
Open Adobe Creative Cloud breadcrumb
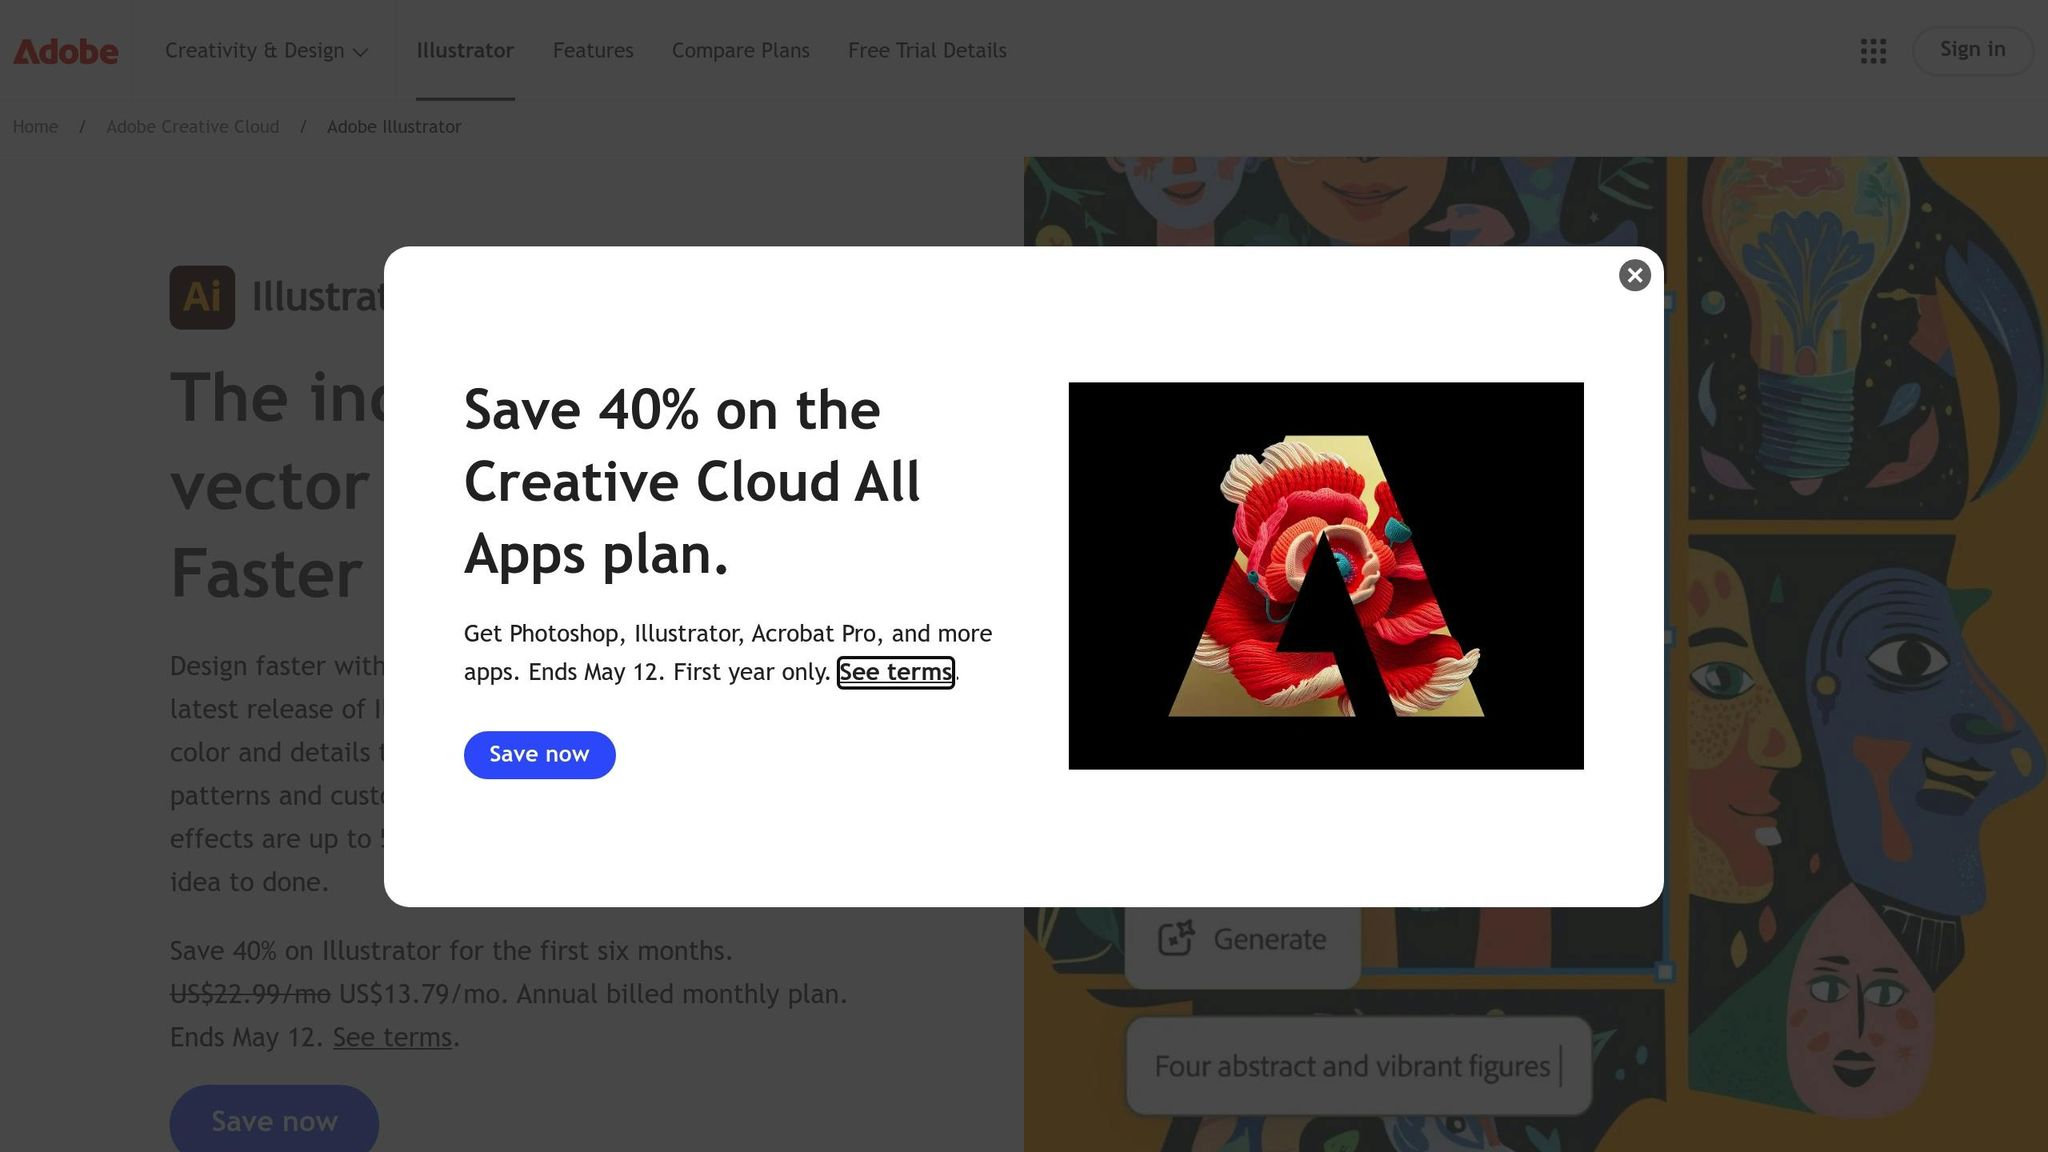[192, 127]
